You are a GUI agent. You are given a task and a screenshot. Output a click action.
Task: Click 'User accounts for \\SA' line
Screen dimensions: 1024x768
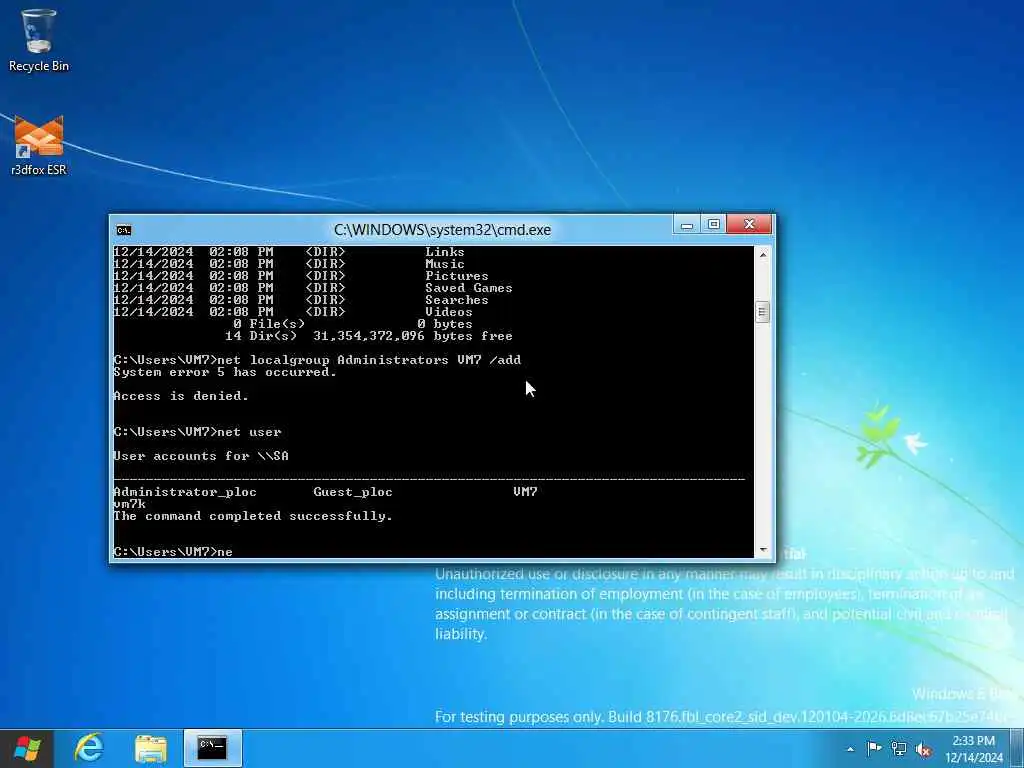(x=200, y=456)
